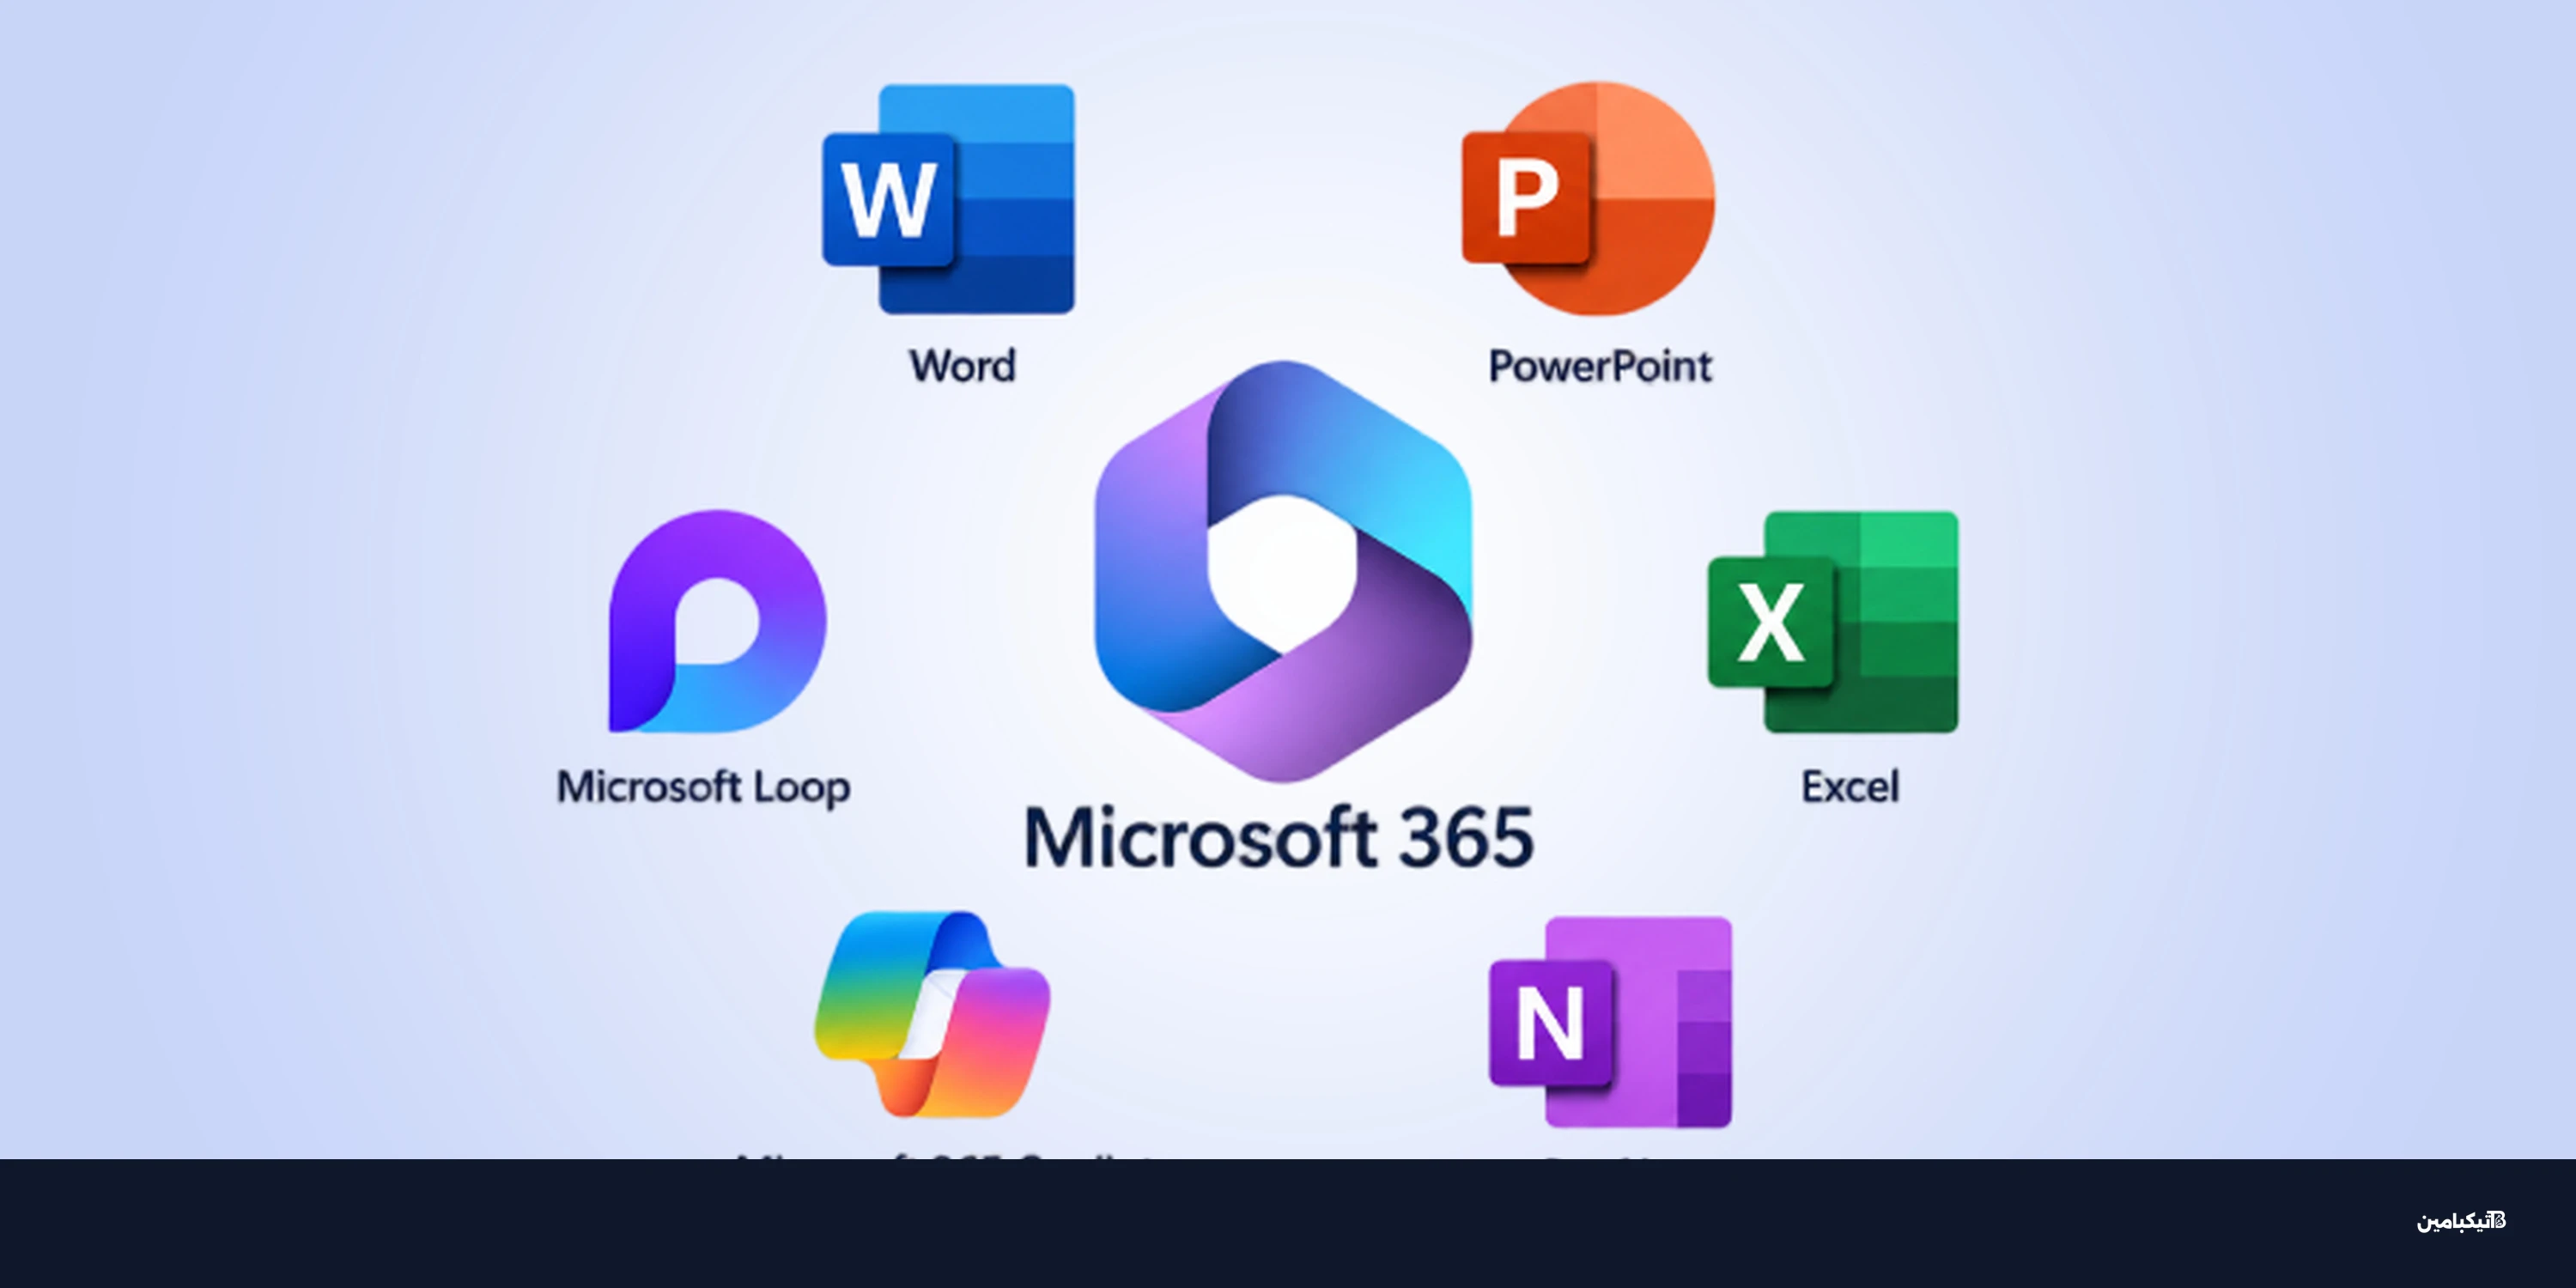This screenshot has height=1288, width=2576.
Task: Select the "PowerPoint" label text
Action: coord(1600,366)
